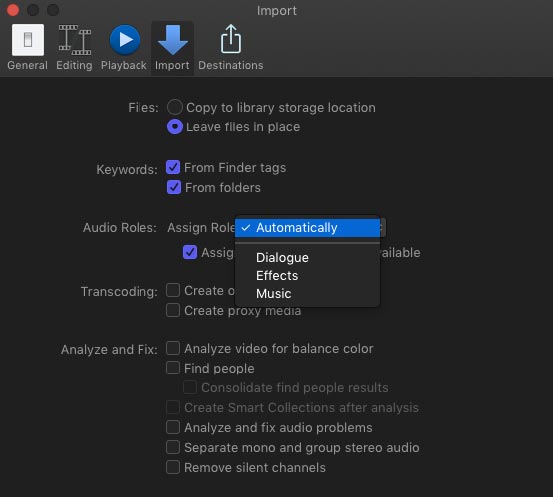The width and height of the screenshot is (553, 497).
Task: Enable Create optimized media checkbox
Action: pyautogui.click(x=173, y=290)
